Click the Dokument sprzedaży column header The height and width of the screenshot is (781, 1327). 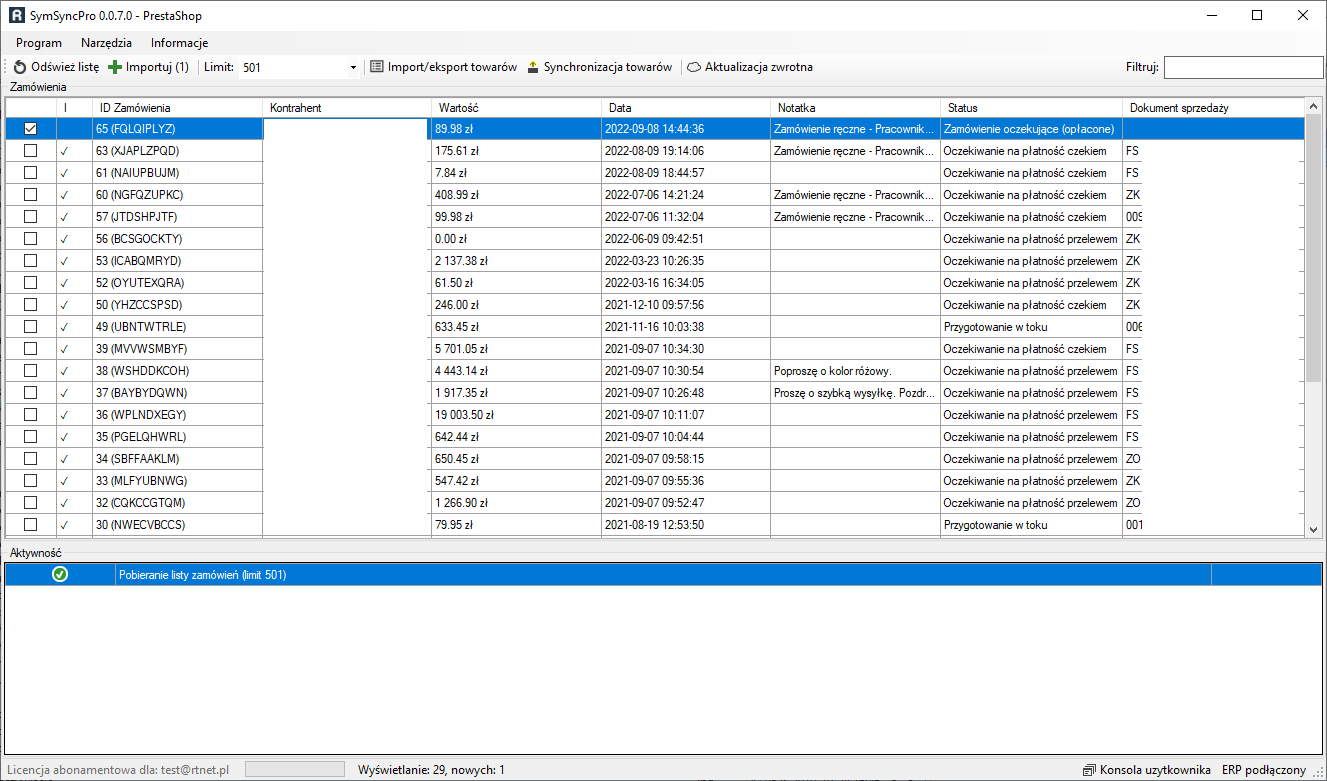tap(1213, 108)
